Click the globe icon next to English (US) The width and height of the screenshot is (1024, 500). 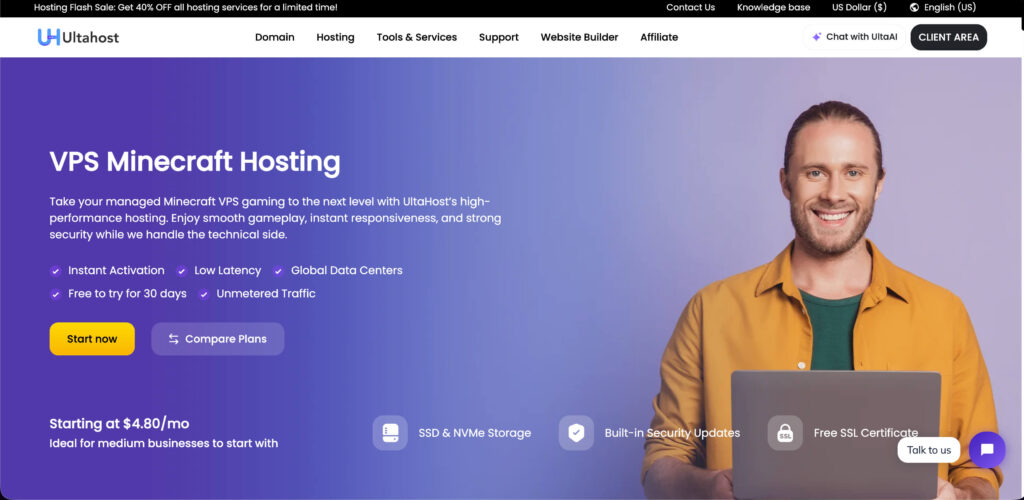914,8
